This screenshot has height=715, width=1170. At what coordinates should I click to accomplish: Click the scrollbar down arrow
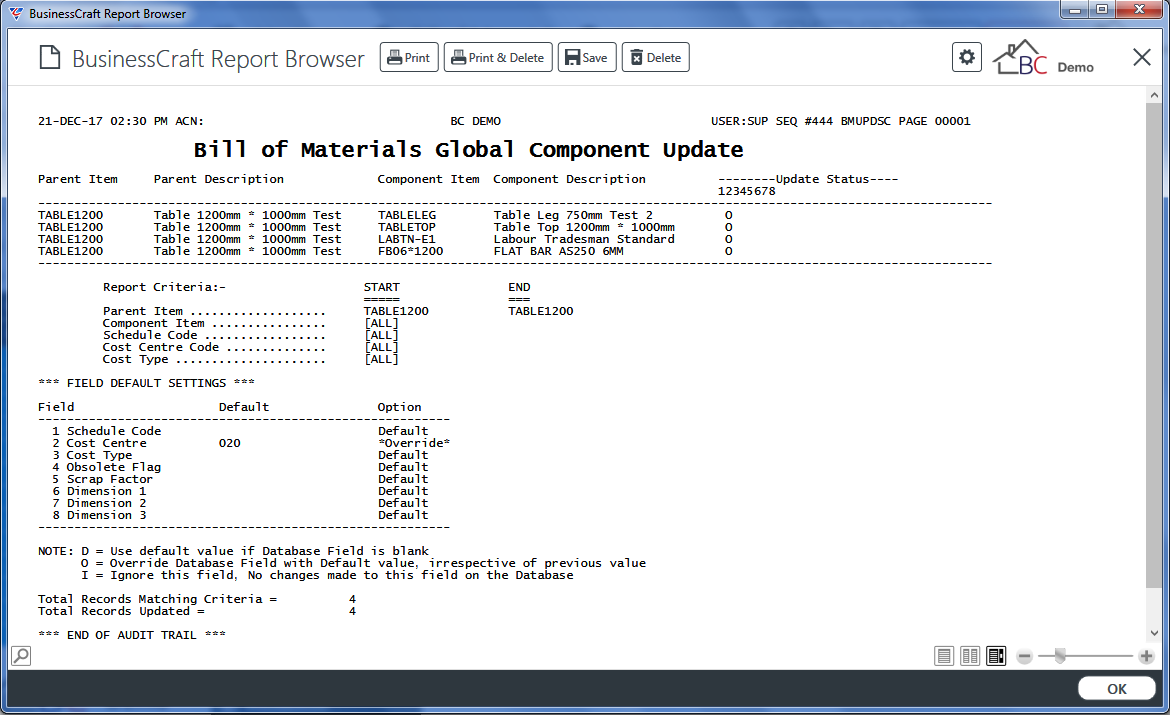[x=1154, y=633]
